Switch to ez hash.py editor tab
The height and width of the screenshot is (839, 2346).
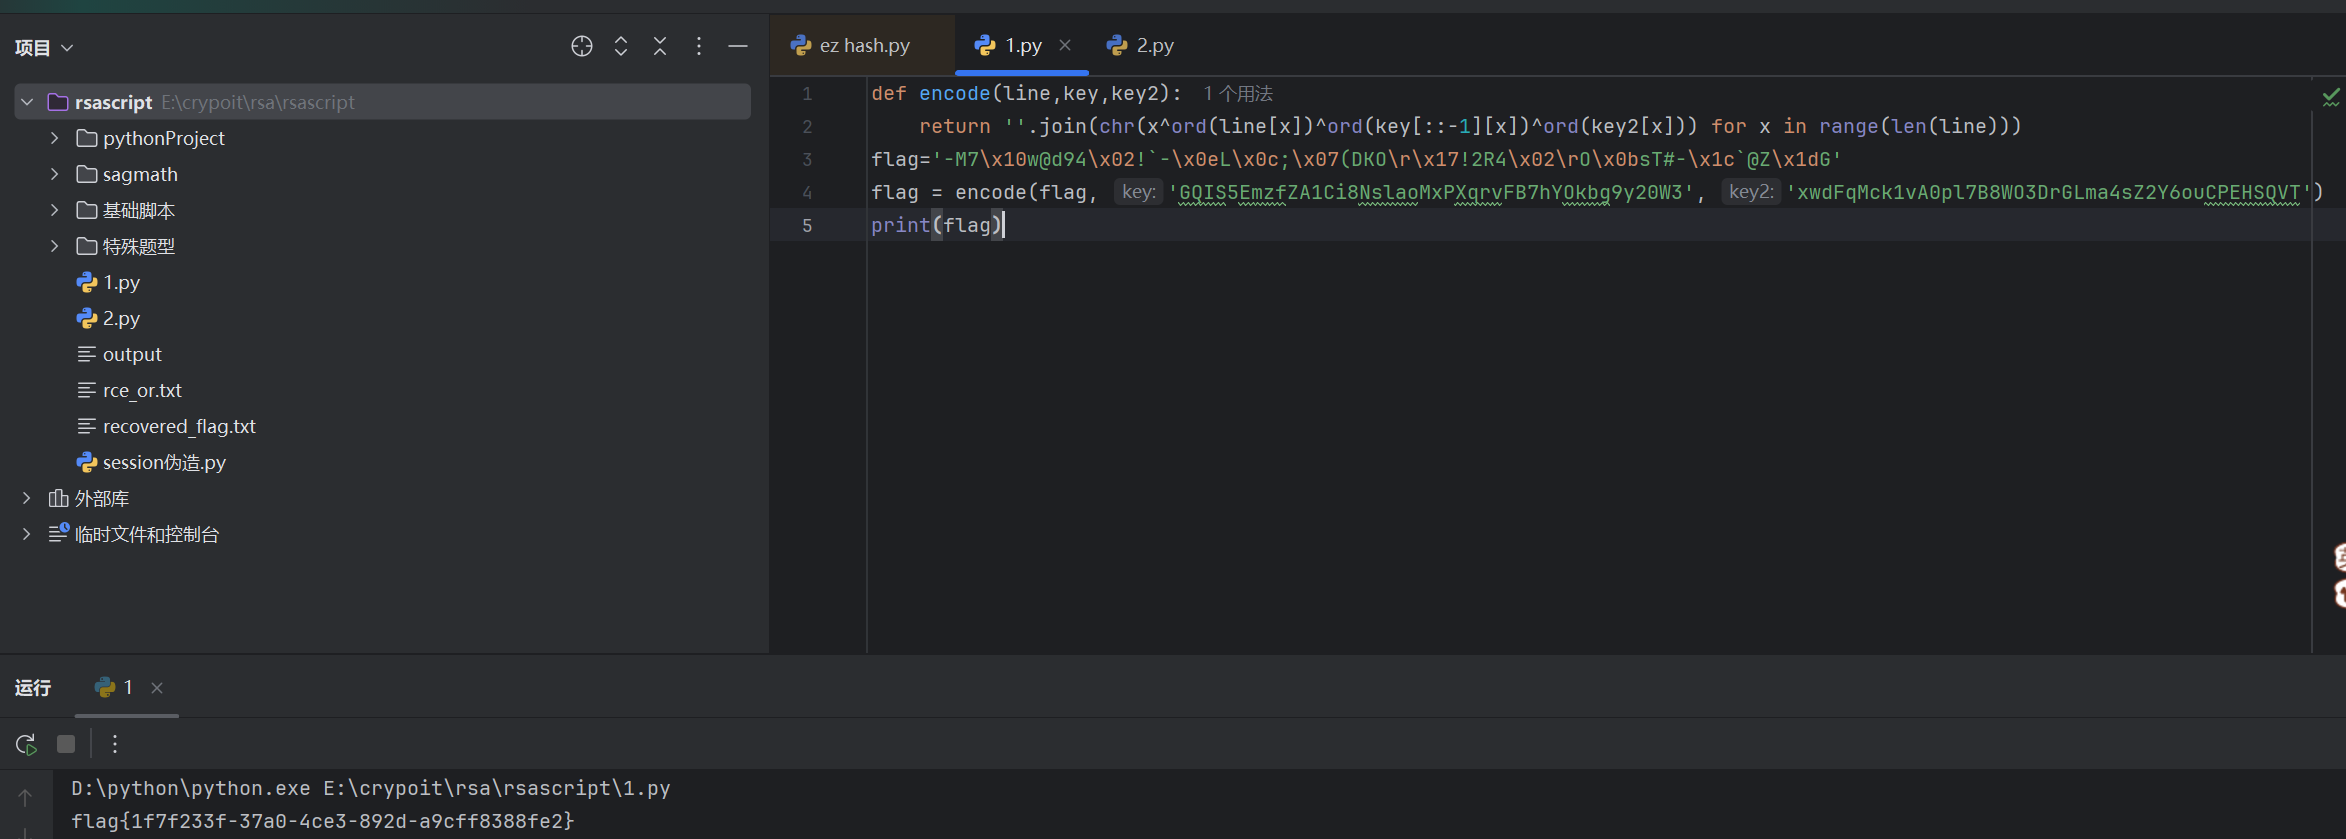tap(864, 45)
